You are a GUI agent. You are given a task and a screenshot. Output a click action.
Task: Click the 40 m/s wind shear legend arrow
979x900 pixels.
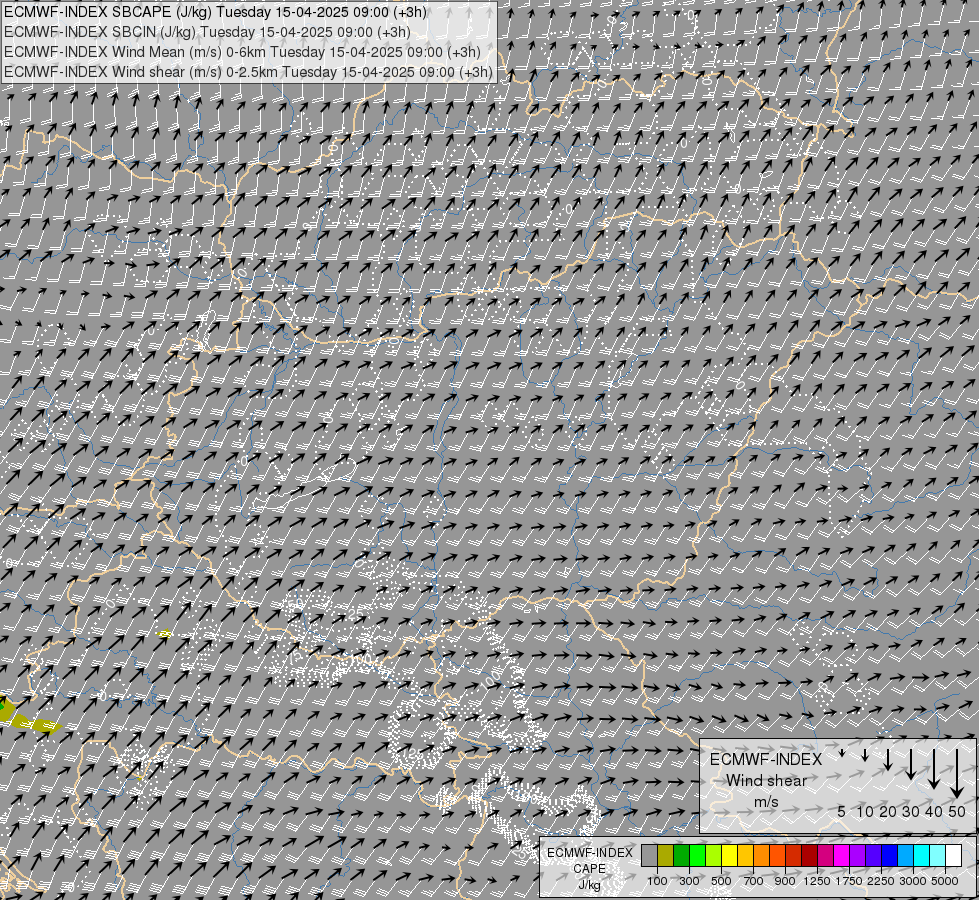(x=934, y=769)
